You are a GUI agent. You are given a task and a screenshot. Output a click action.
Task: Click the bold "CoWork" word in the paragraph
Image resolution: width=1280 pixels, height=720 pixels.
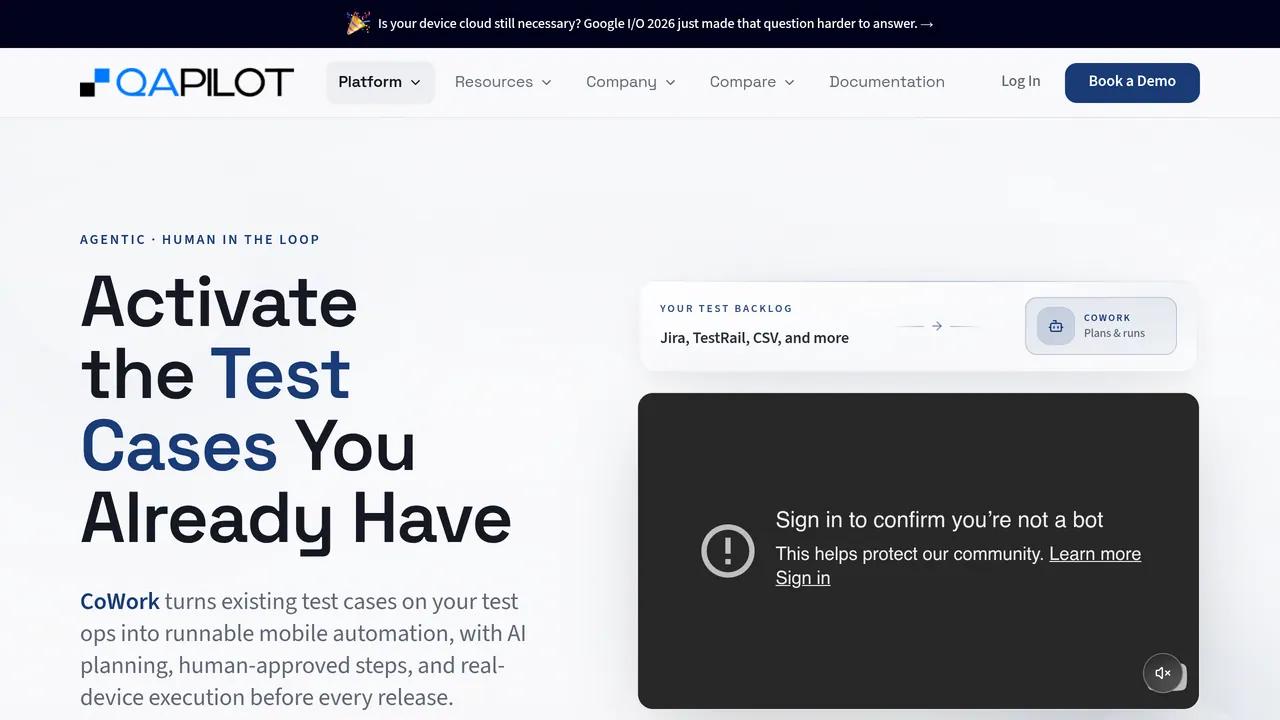tap(120, 601)
